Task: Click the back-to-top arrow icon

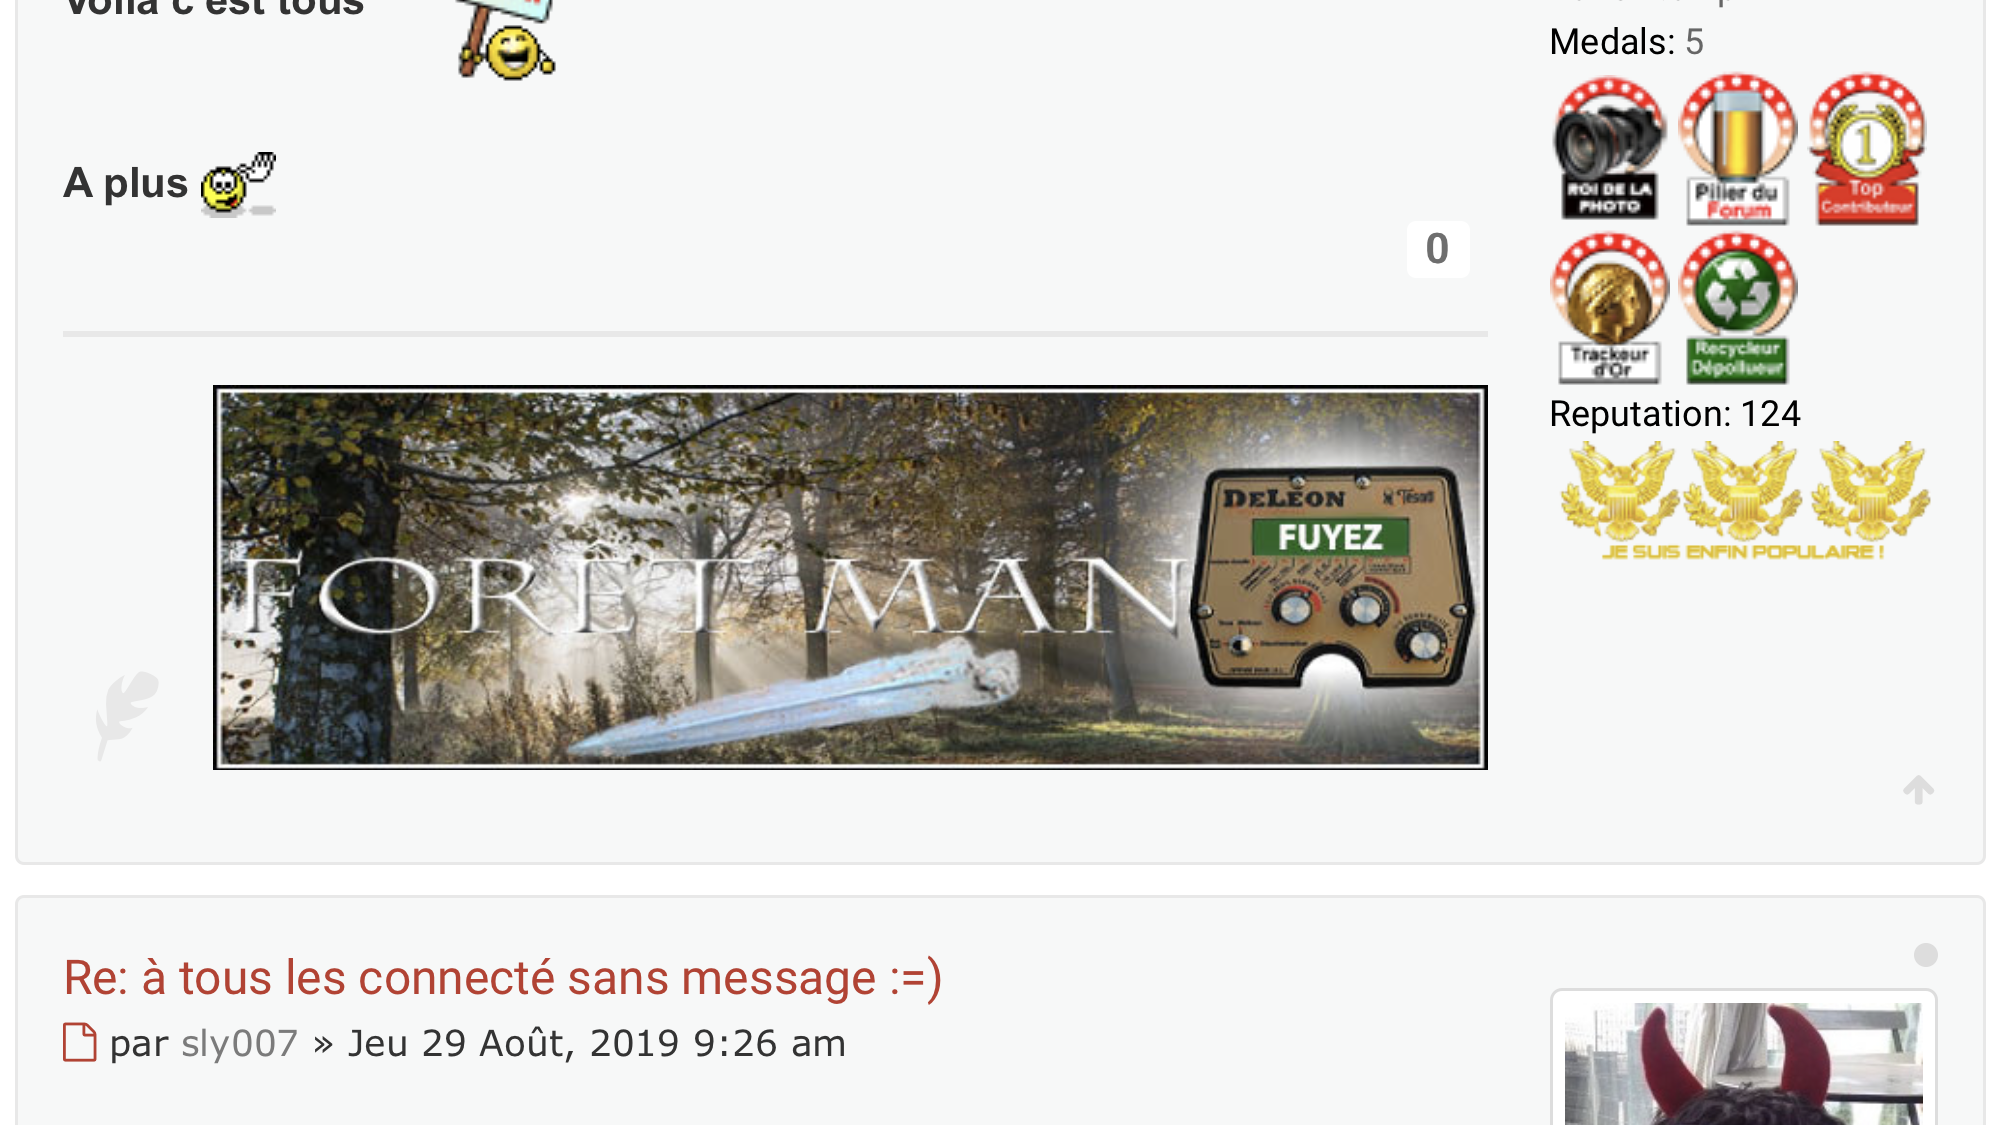Action: coord(1918,790)
